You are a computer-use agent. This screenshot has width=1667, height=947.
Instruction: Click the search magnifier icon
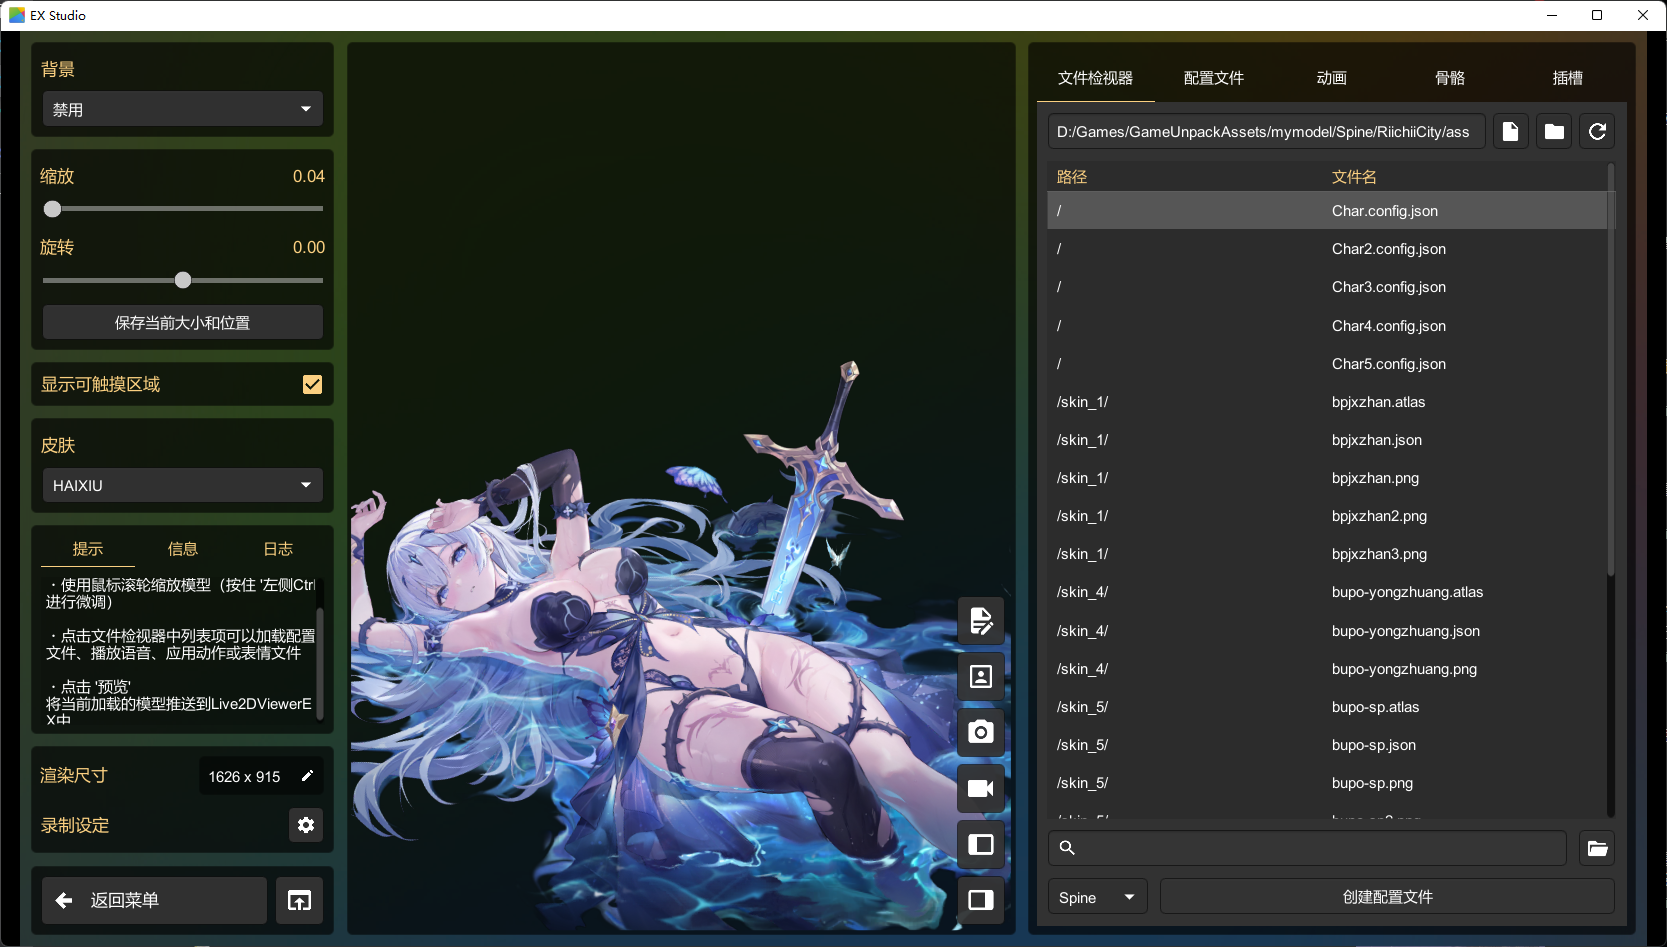[x=1067, y=848]
